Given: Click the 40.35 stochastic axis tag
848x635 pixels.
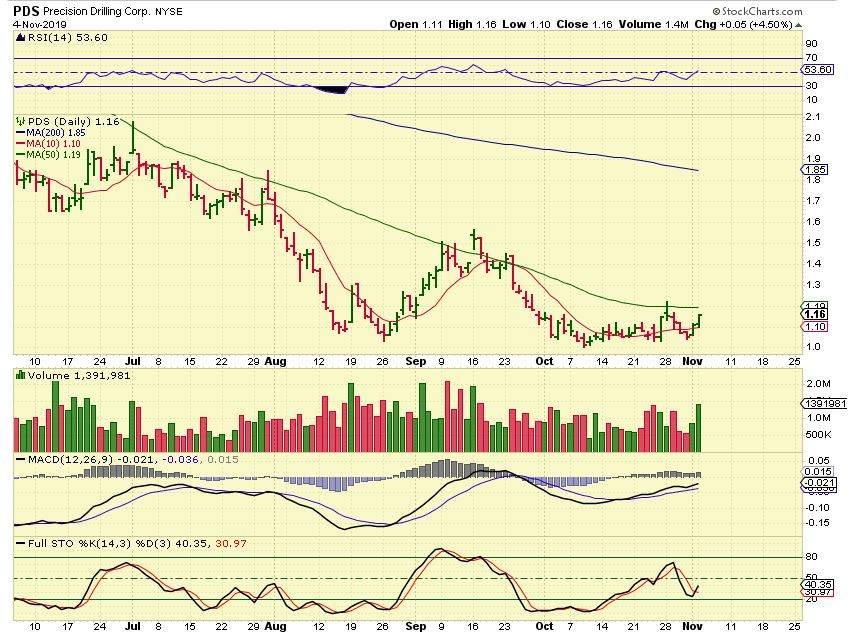Looking at the screenshot, I should [x=818, y=585].
